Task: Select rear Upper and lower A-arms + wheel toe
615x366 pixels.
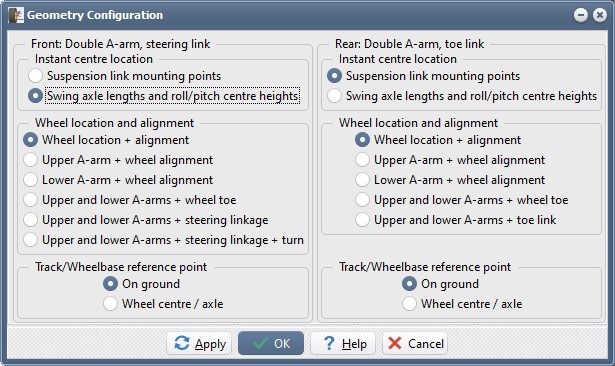Action: pyautogui.click(x=462, y=200)
